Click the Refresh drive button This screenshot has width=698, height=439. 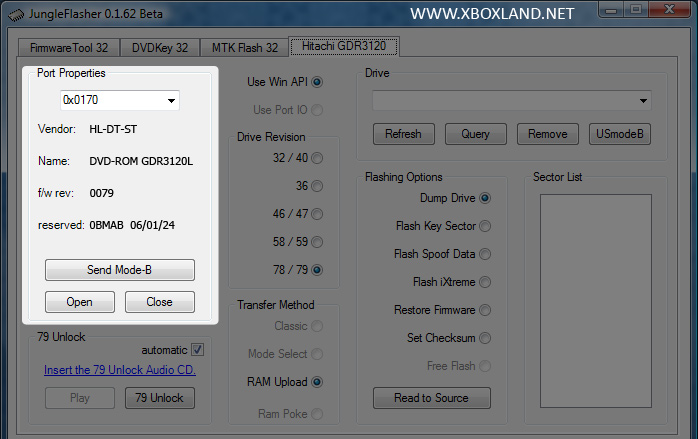pyautogui.click(x=404, y=134)
